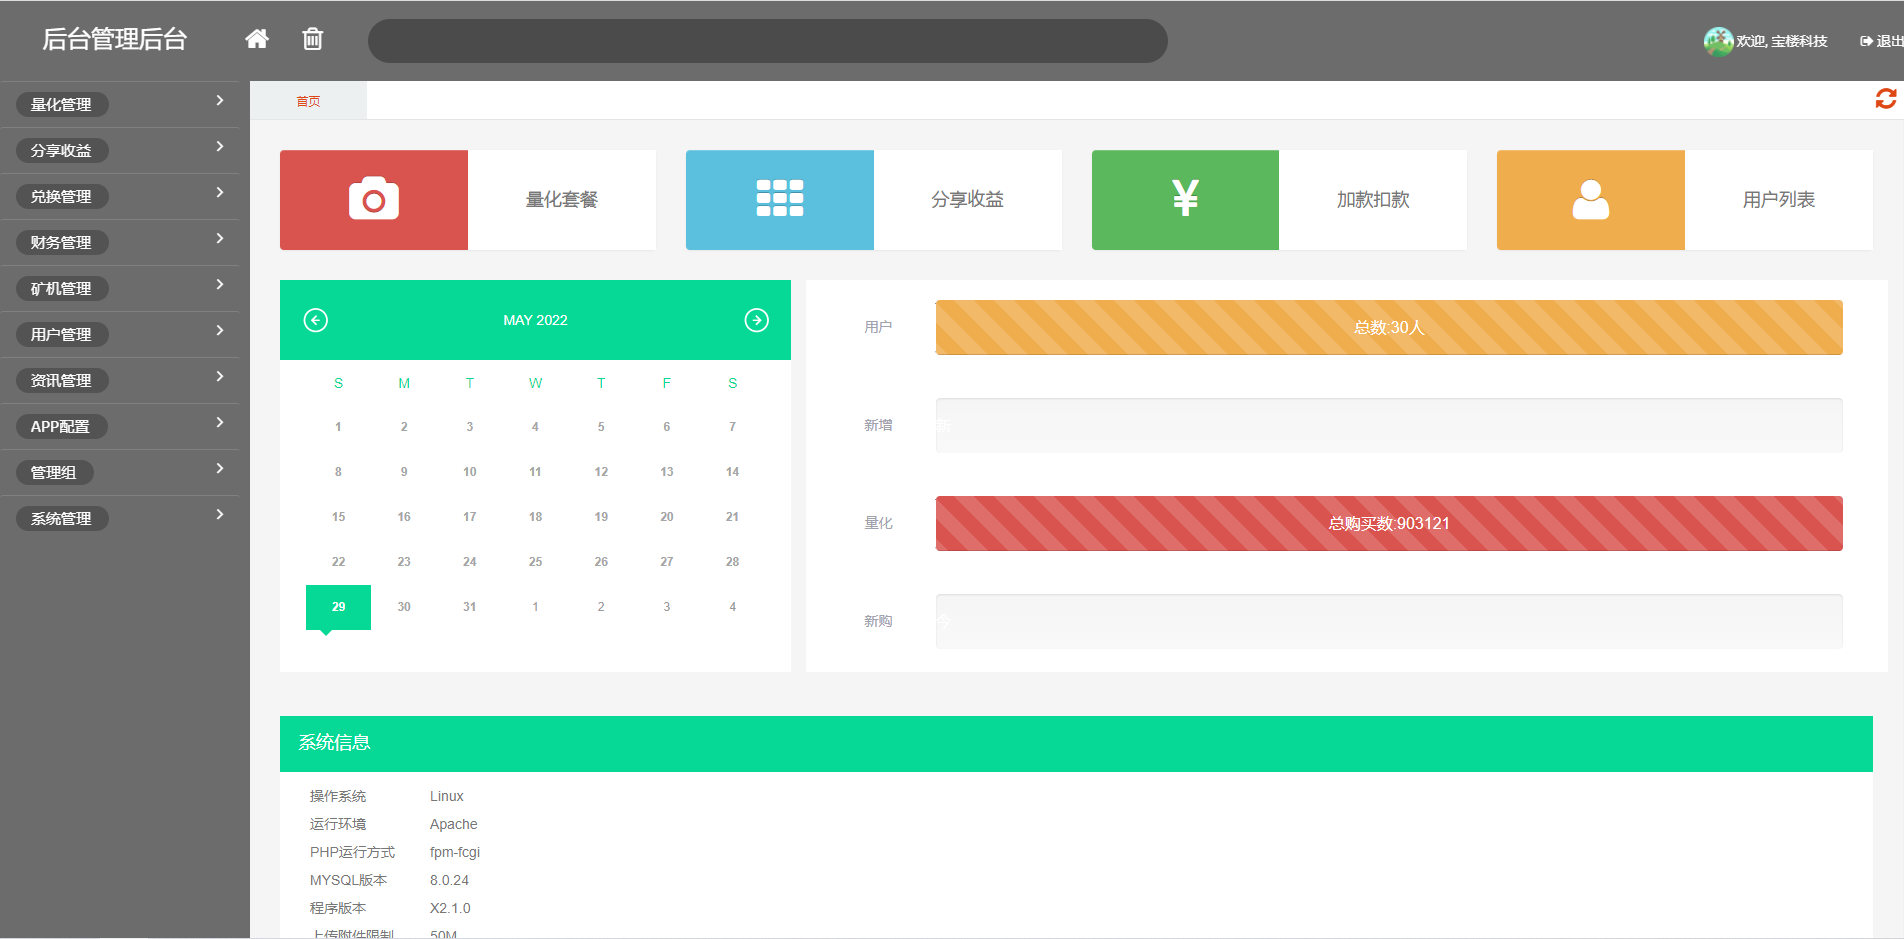Click the search bar at the top
Image resolution: width=1904 pixels, height=939 pixels.
[767, 41]
